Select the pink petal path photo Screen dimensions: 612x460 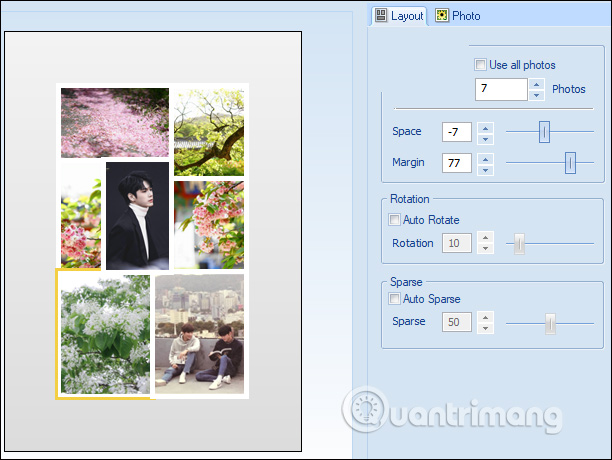click(115, 123)
